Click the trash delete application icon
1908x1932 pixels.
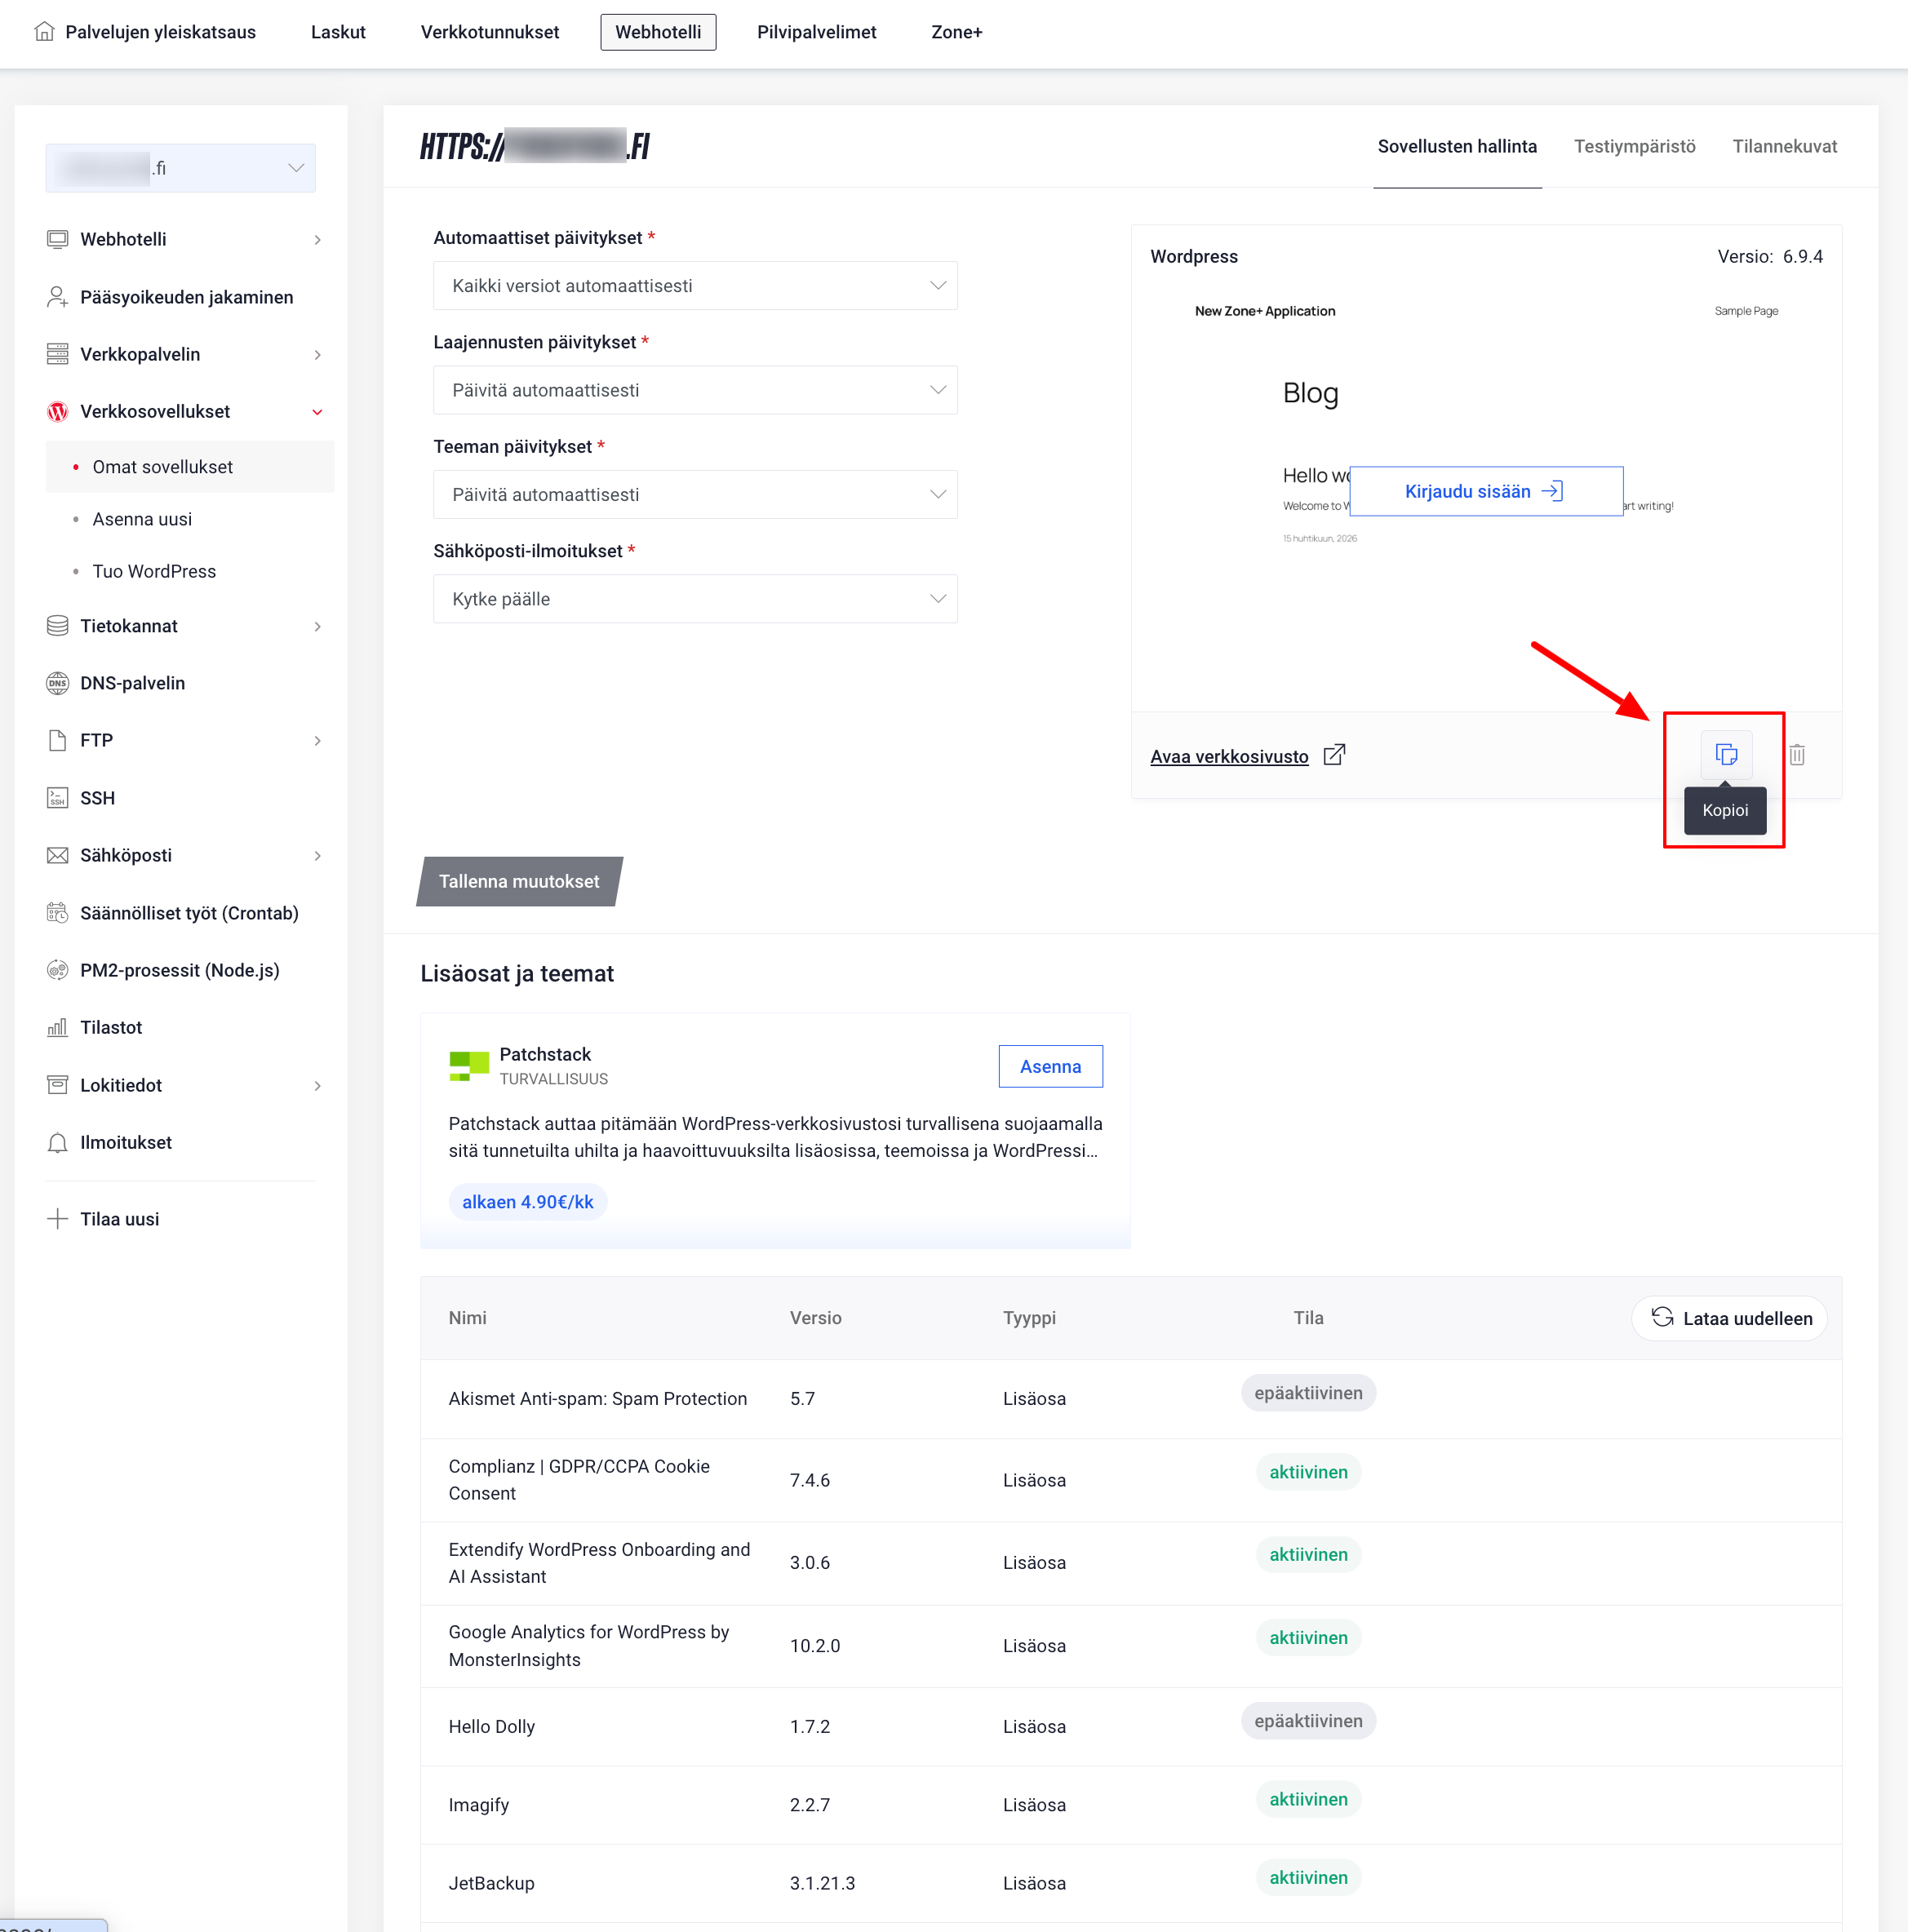click(x=1797, y=755)
